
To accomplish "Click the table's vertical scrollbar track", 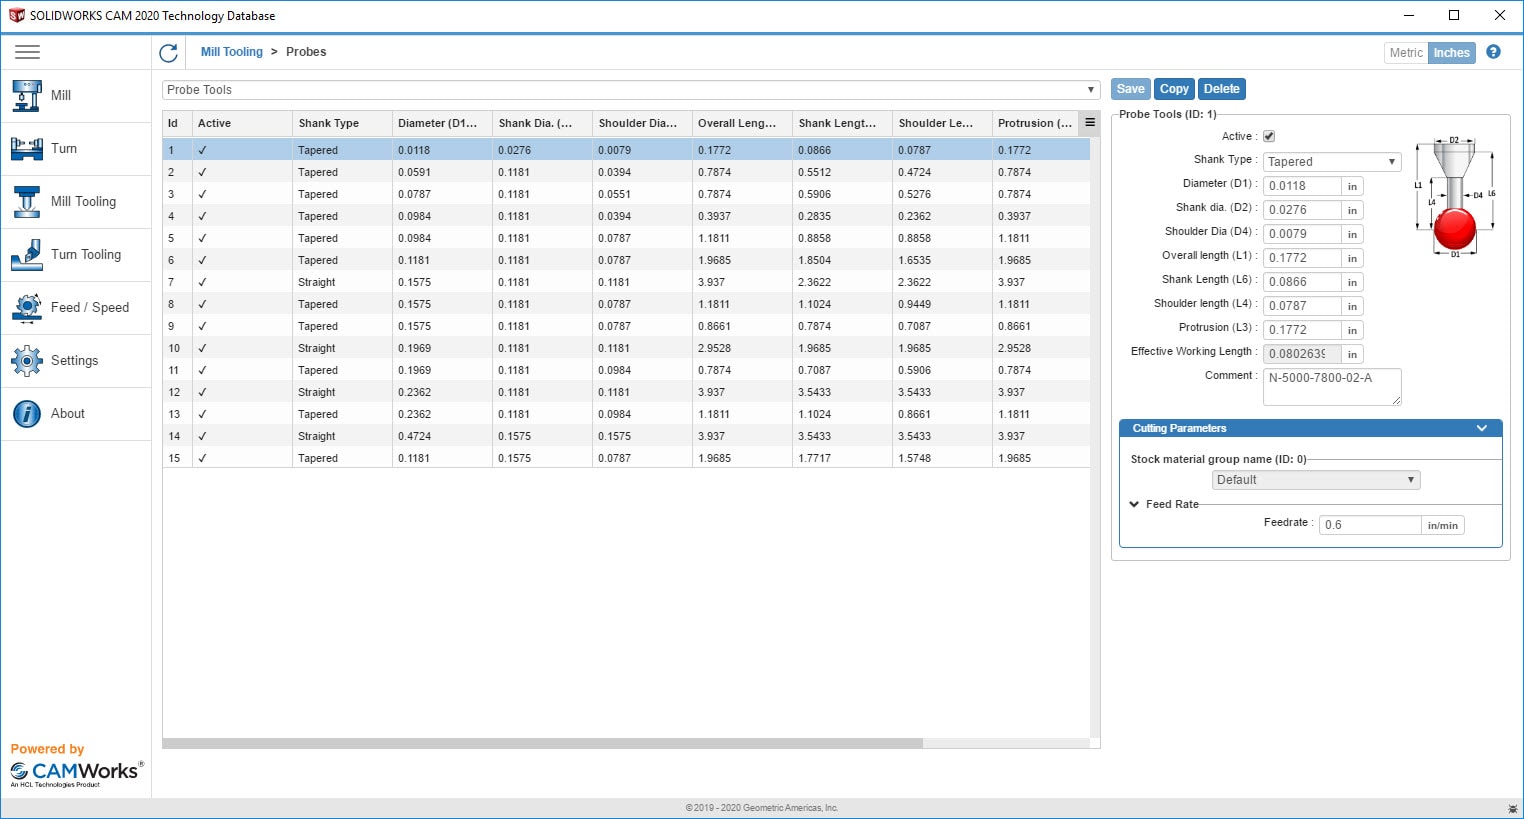I will [1095, 438].
